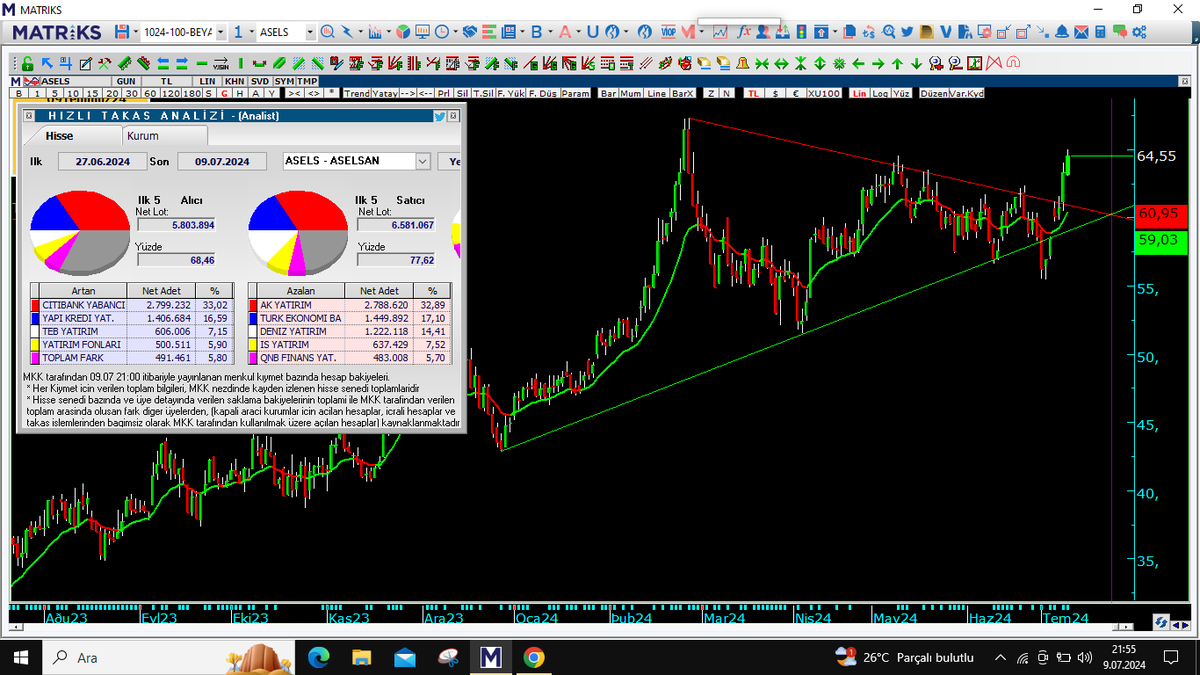This screenshot has height=675, width=1200.
Task: Expand the B toolbar dropdown arrow
Action: (550, 32)
